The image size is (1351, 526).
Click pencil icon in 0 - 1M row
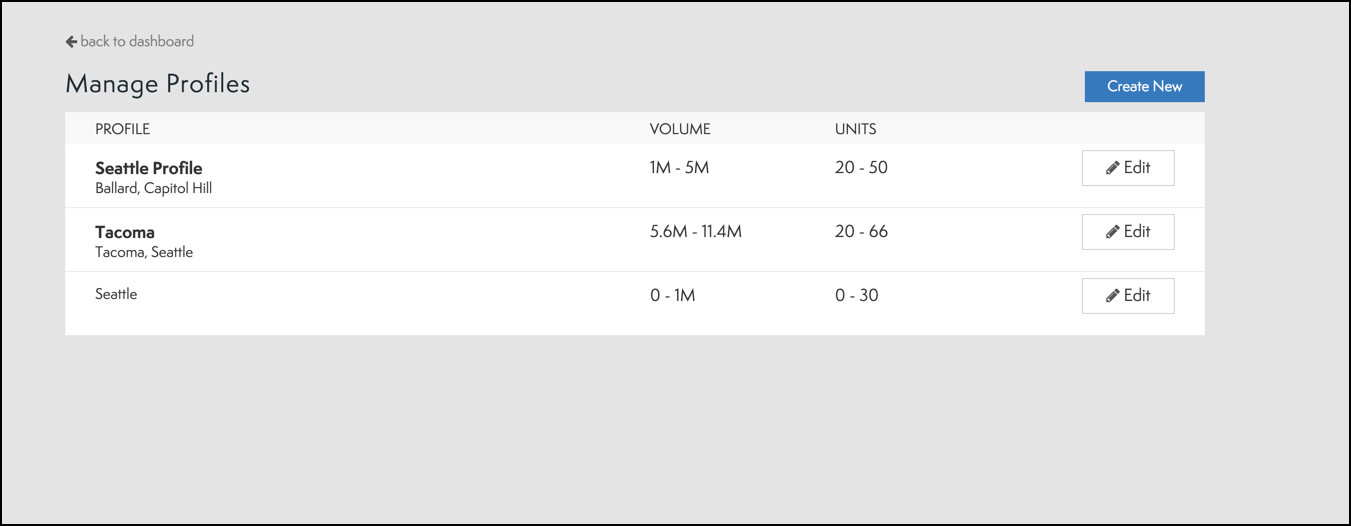1112,296
